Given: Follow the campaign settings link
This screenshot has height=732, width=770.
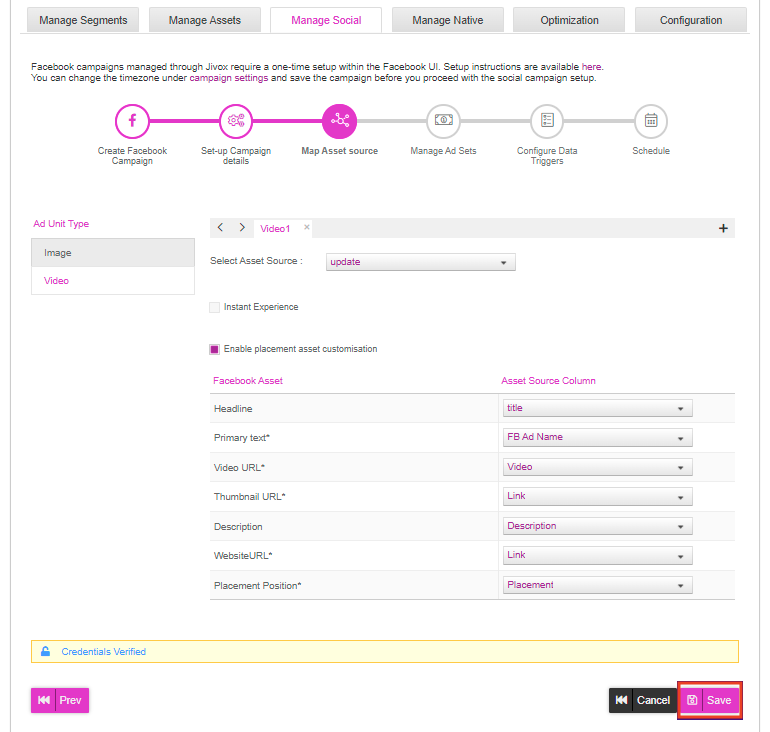Looking at the screenshot, I should (229, 78).
